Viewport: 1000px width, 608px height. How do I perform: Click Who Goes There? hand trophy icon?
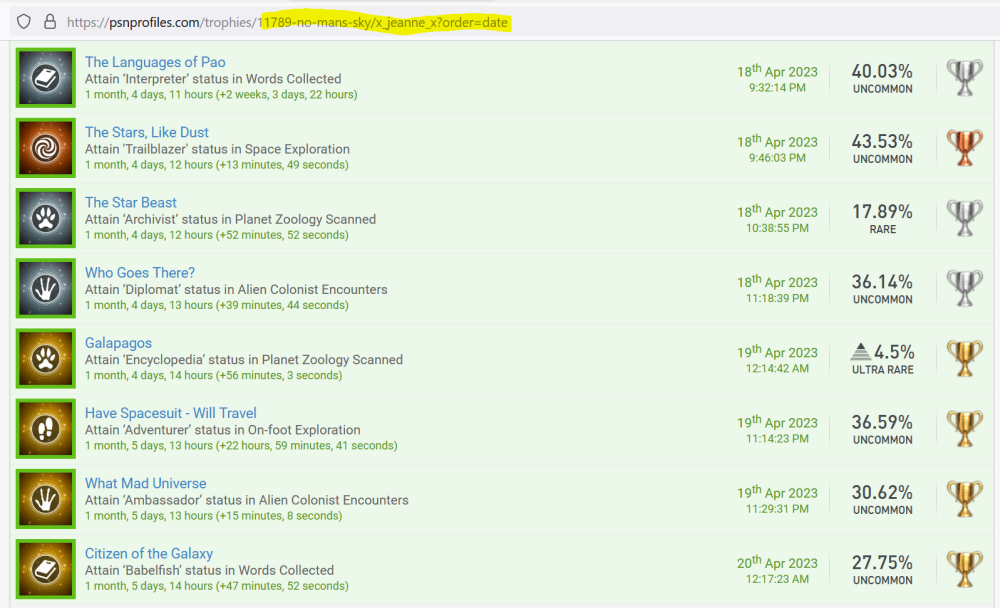pos(46,288)
